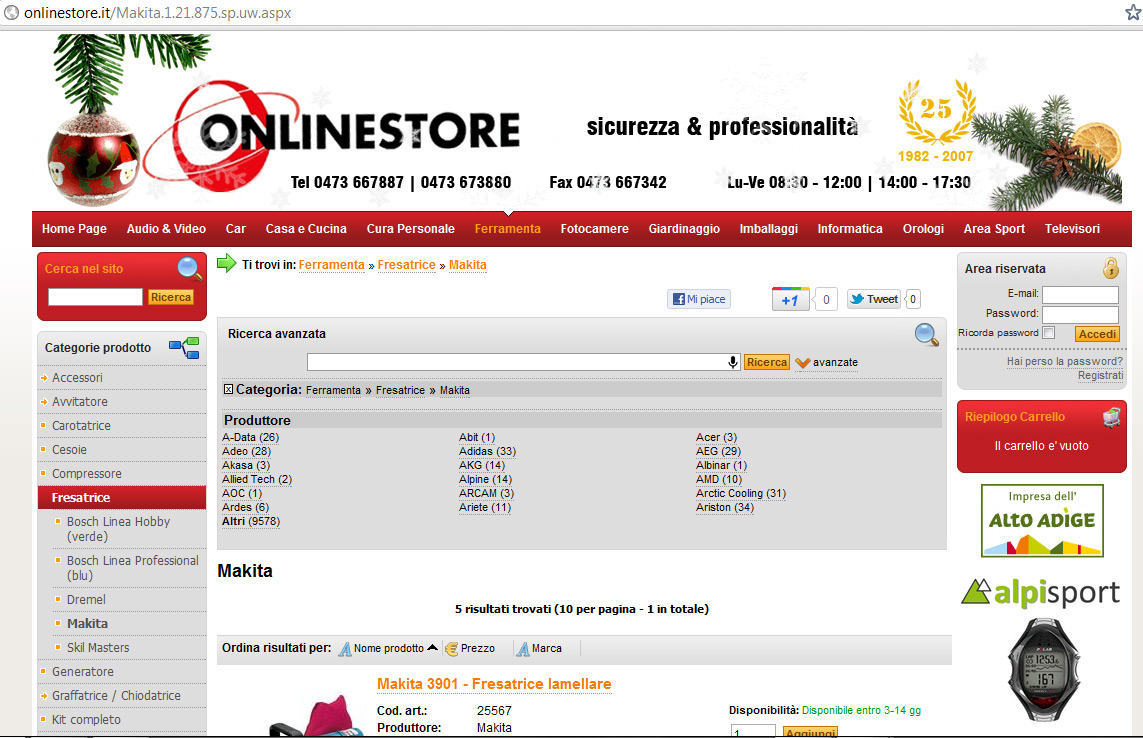Open the Fotocamere menu
This screenshot has height=738, width=1143.
(x=594, y=229)
